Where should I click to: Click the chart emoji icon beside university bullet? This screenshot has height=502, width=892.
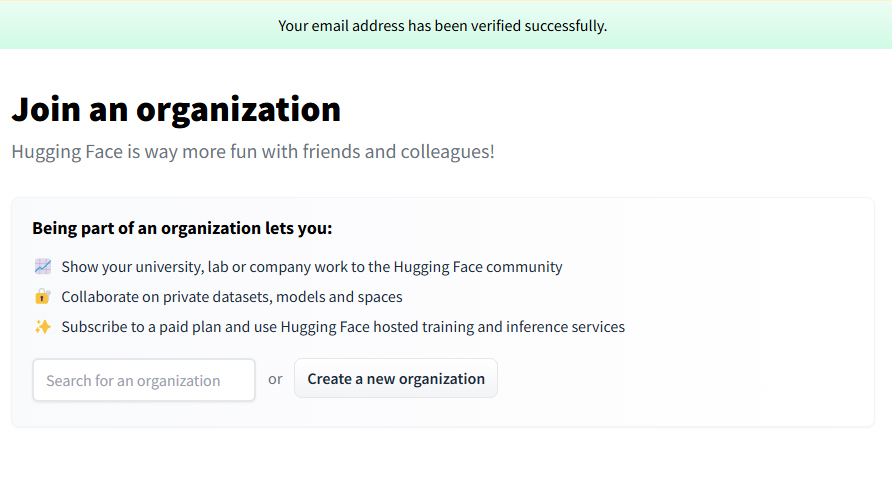[42, 267]
